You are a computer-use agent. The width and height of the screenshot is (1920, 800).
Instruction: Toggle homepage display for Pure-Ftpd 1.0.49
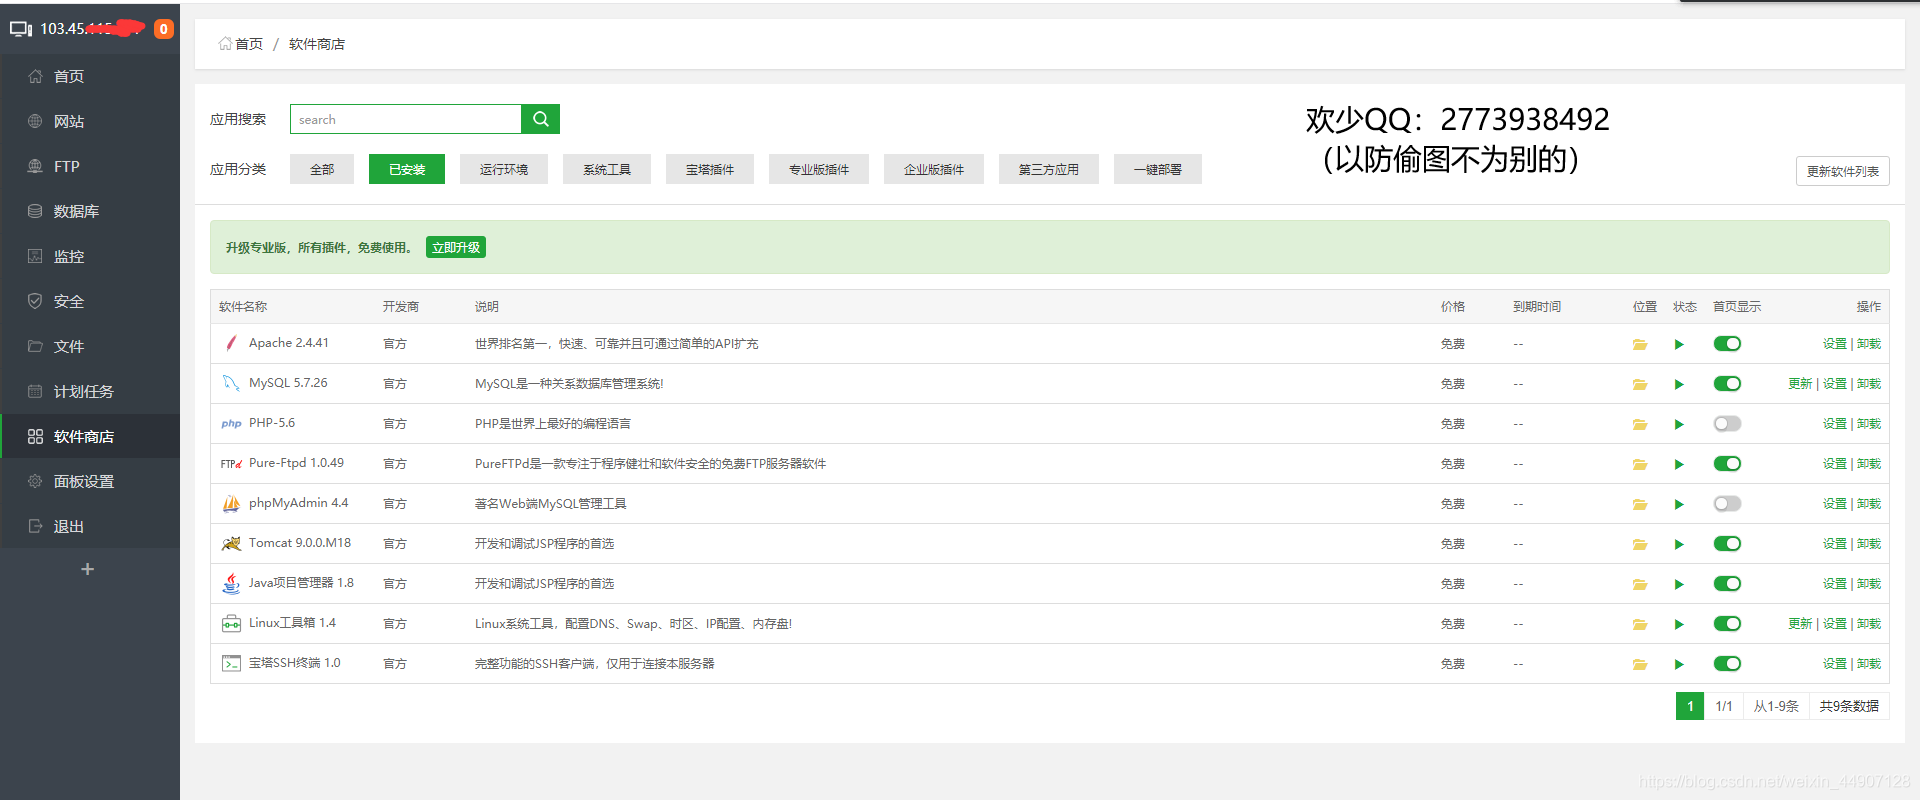coord(1727,464)
